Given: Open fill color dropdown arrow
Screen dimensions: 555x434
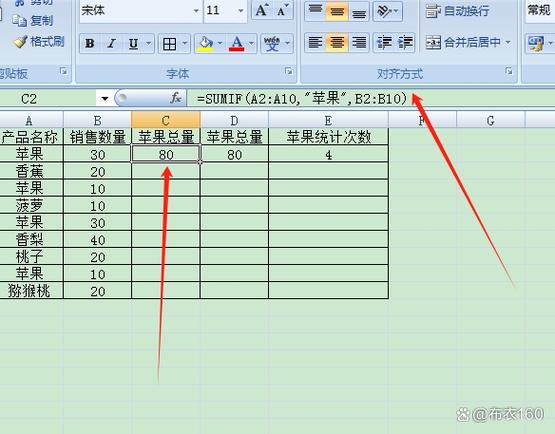Looking at the screenshot, I should click(x=220, y=44).
